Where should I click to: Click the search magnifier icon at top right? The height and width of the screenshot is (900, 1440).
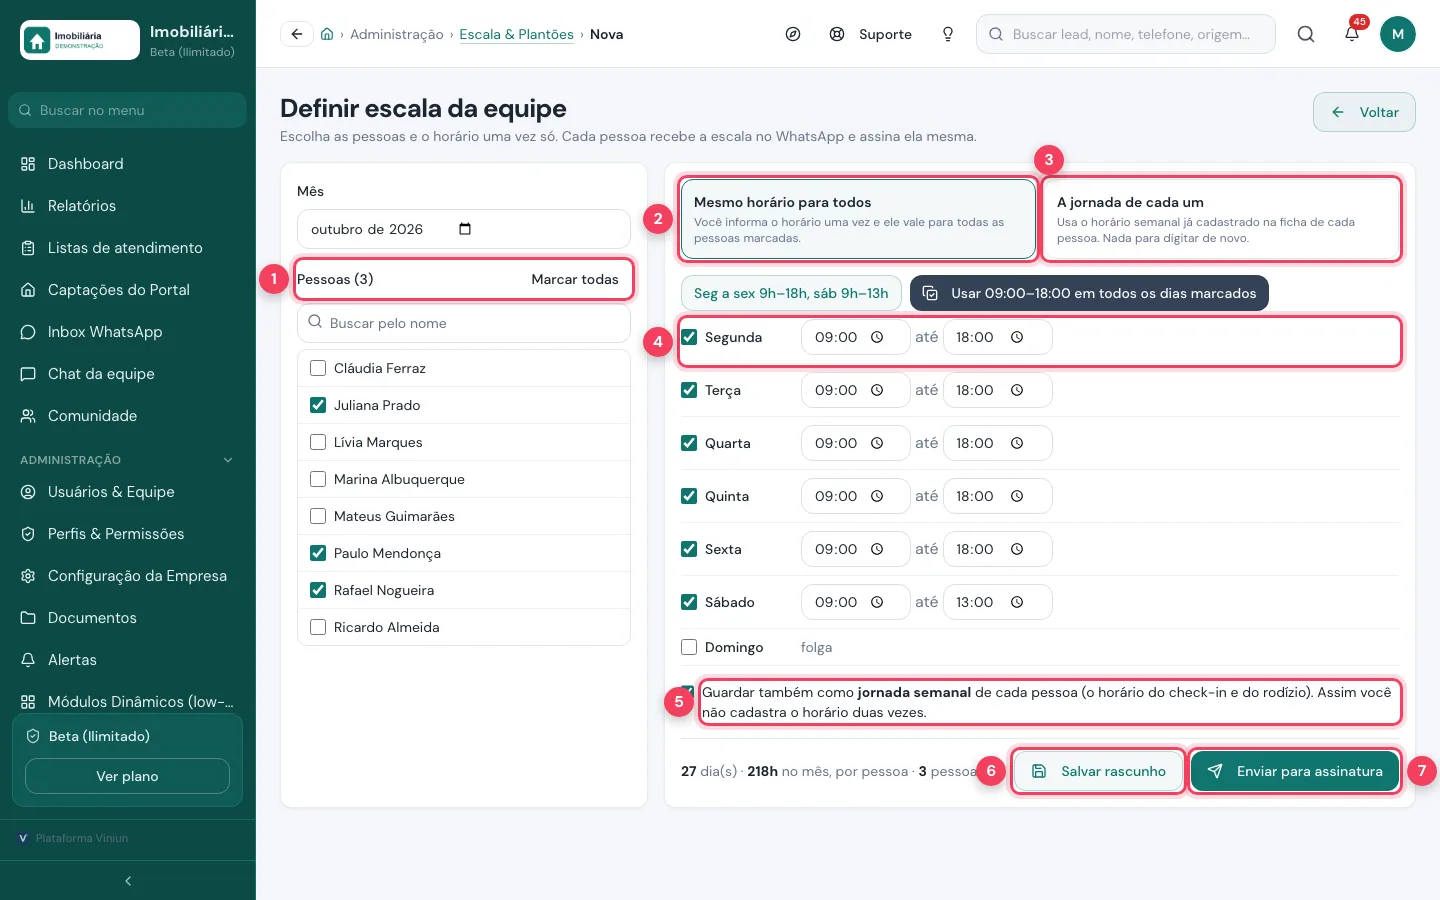click(1306, 34)
